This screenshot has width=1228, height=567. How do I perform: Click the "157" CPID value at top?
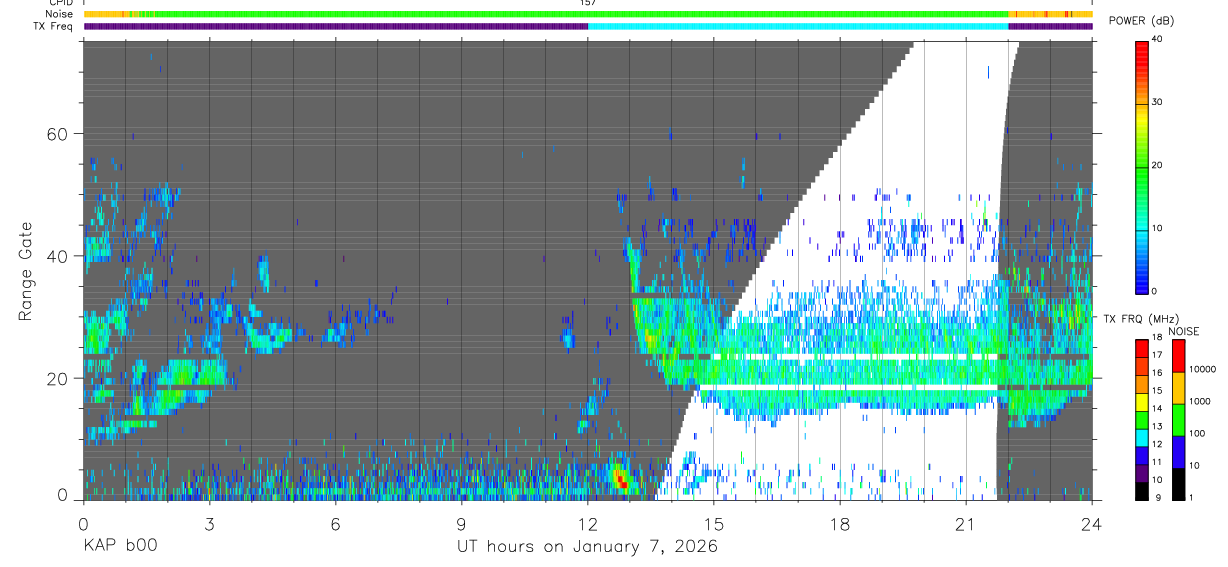click(587, 3)
